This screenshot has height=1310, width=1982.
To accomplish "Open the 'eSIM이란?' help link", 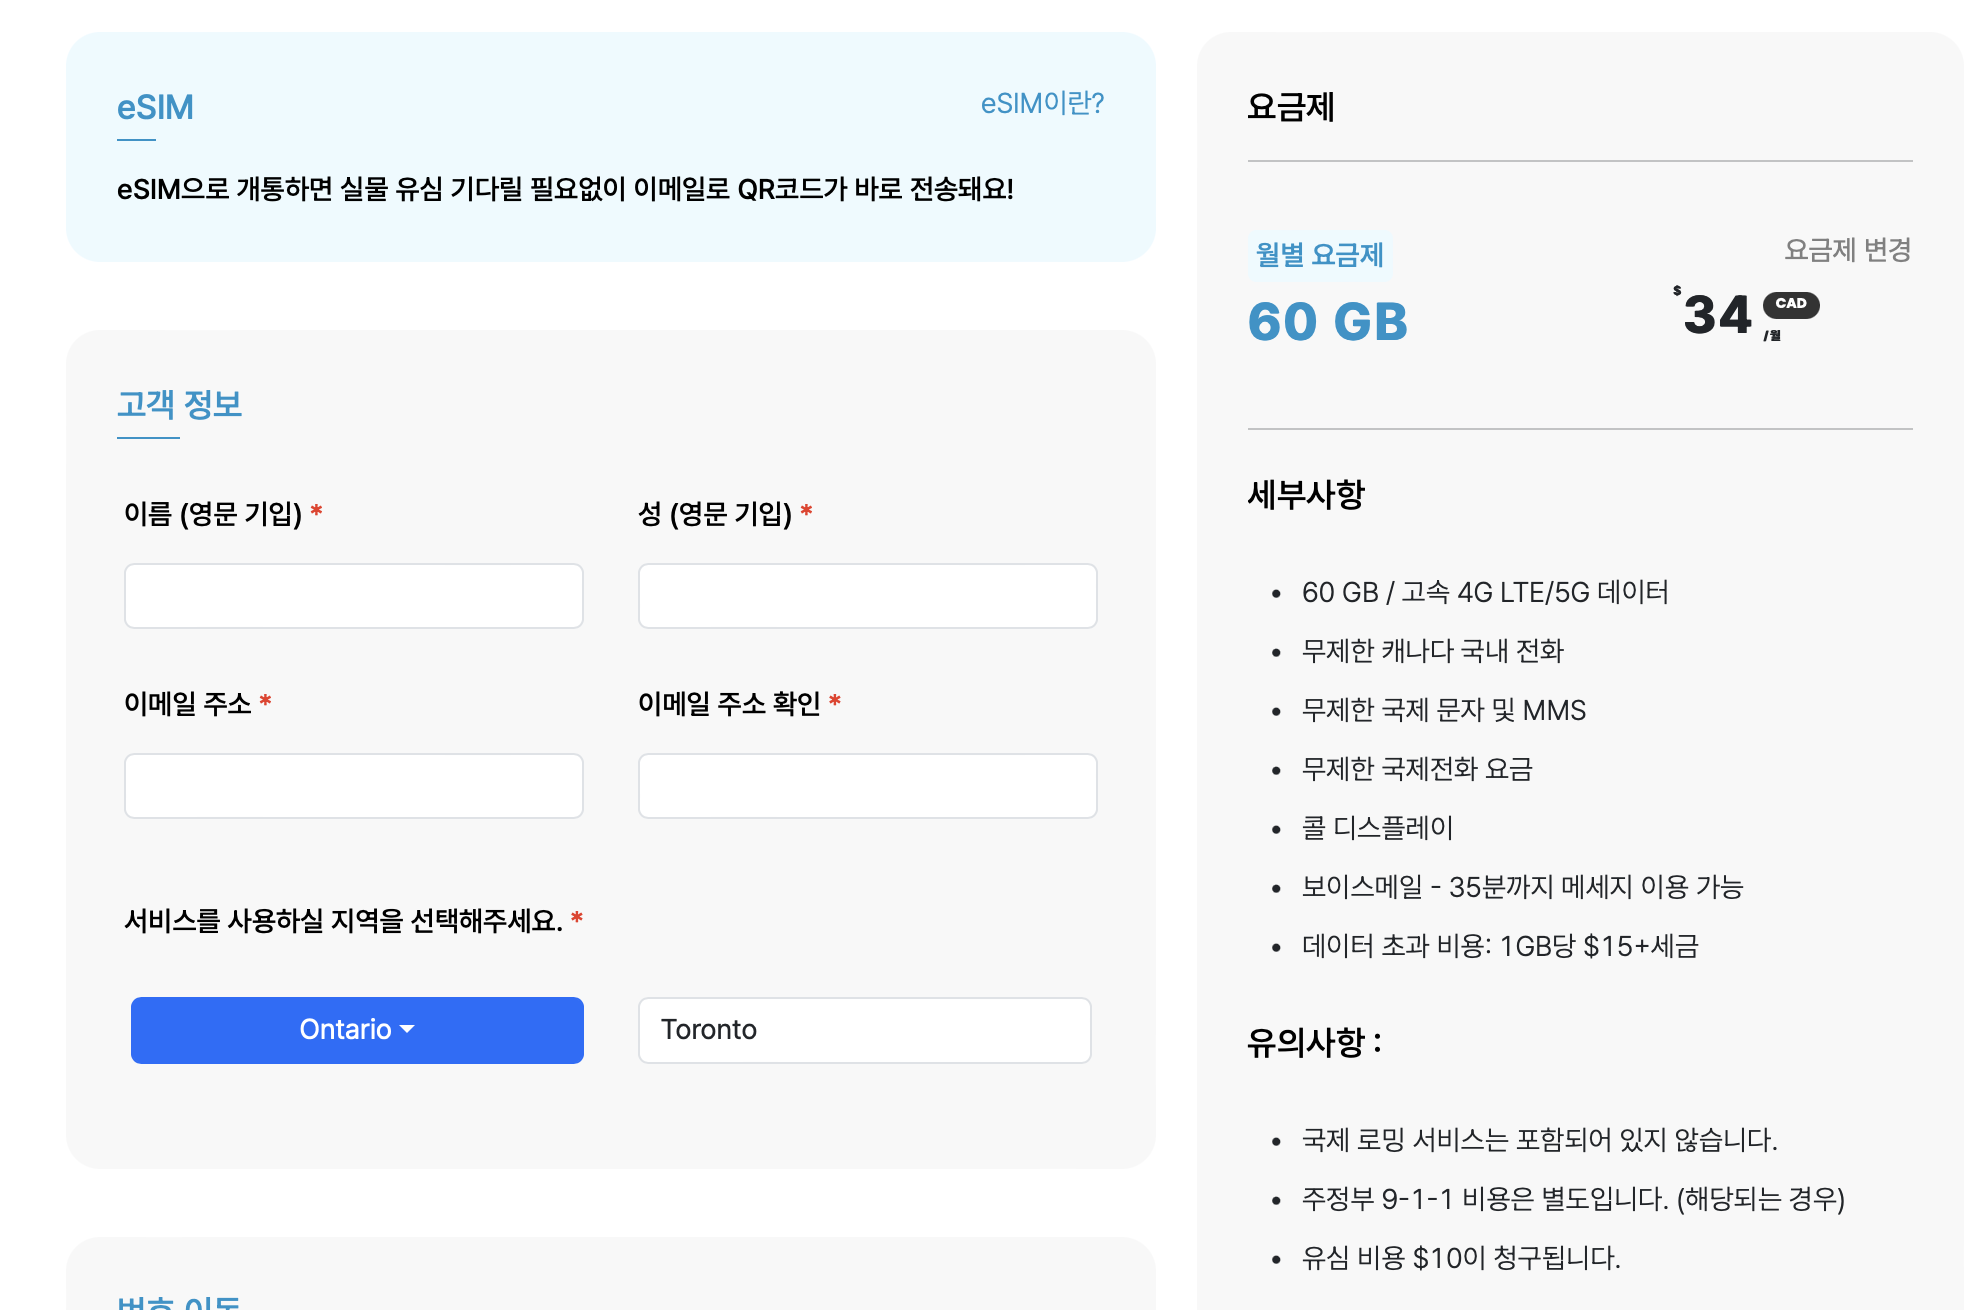I will coord(1042,104).
